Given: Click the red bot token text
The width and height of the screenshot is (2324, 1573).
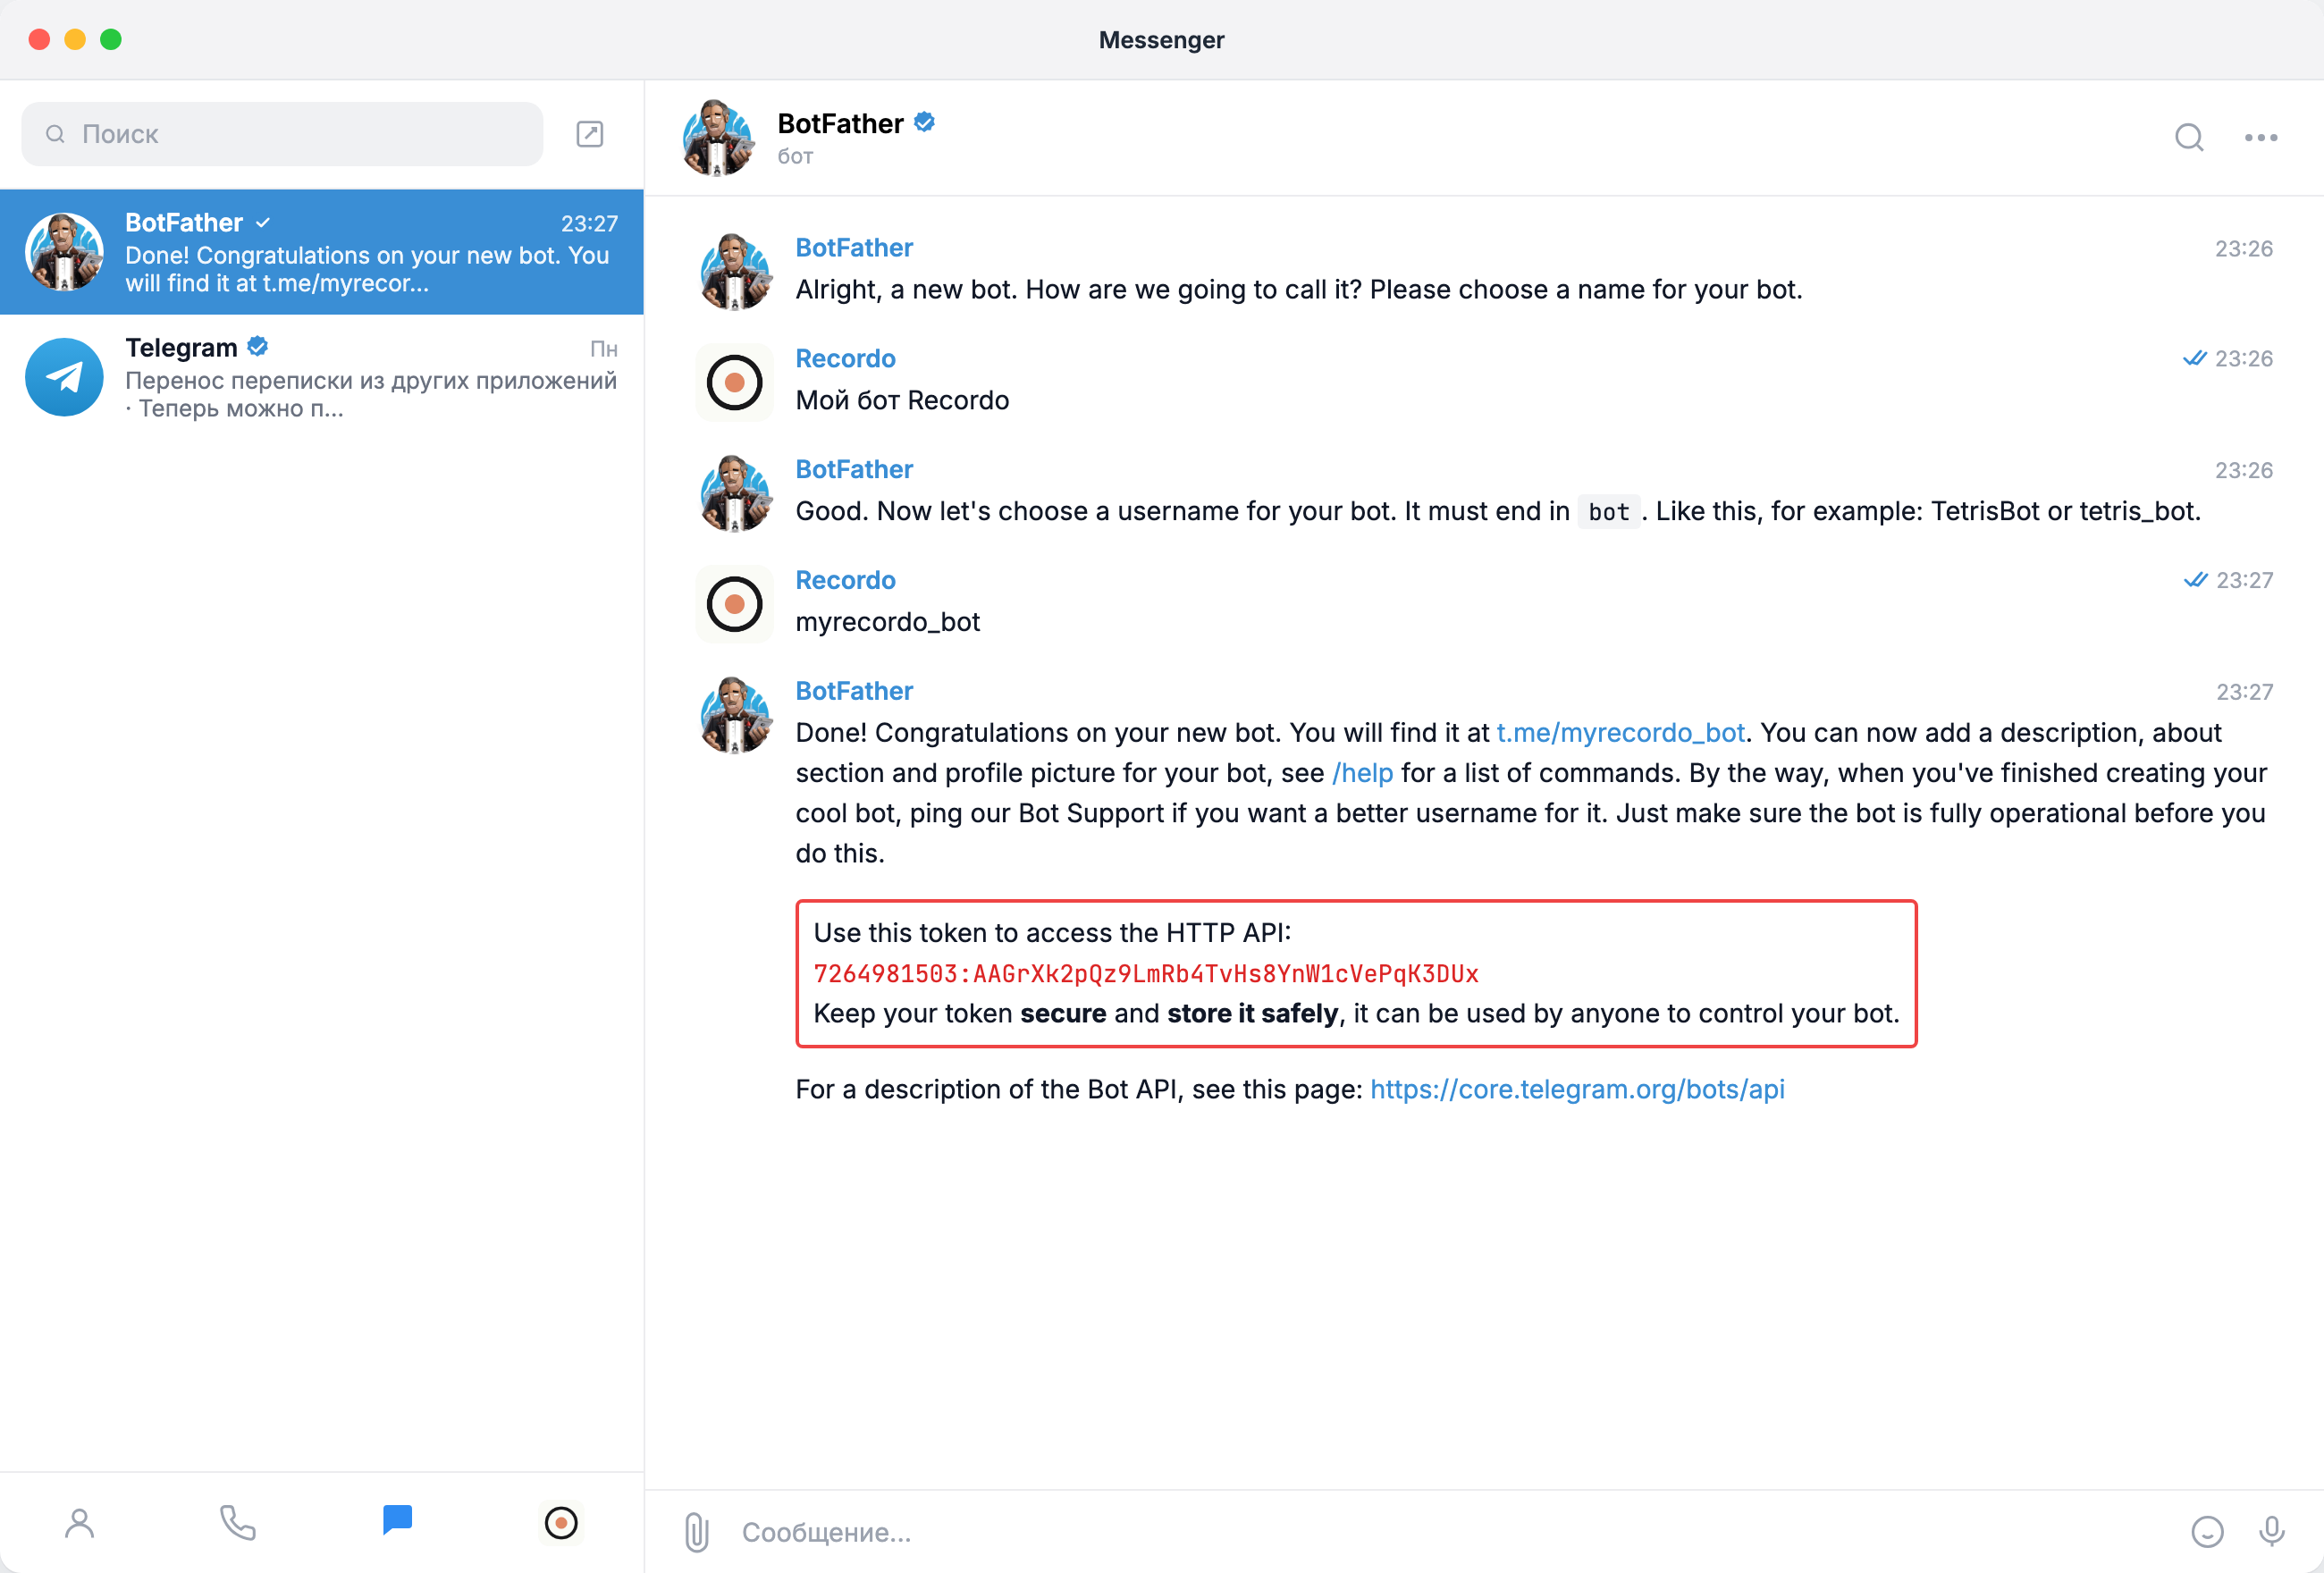Looking at the screenshot, I should click(x=1146, y=973).
